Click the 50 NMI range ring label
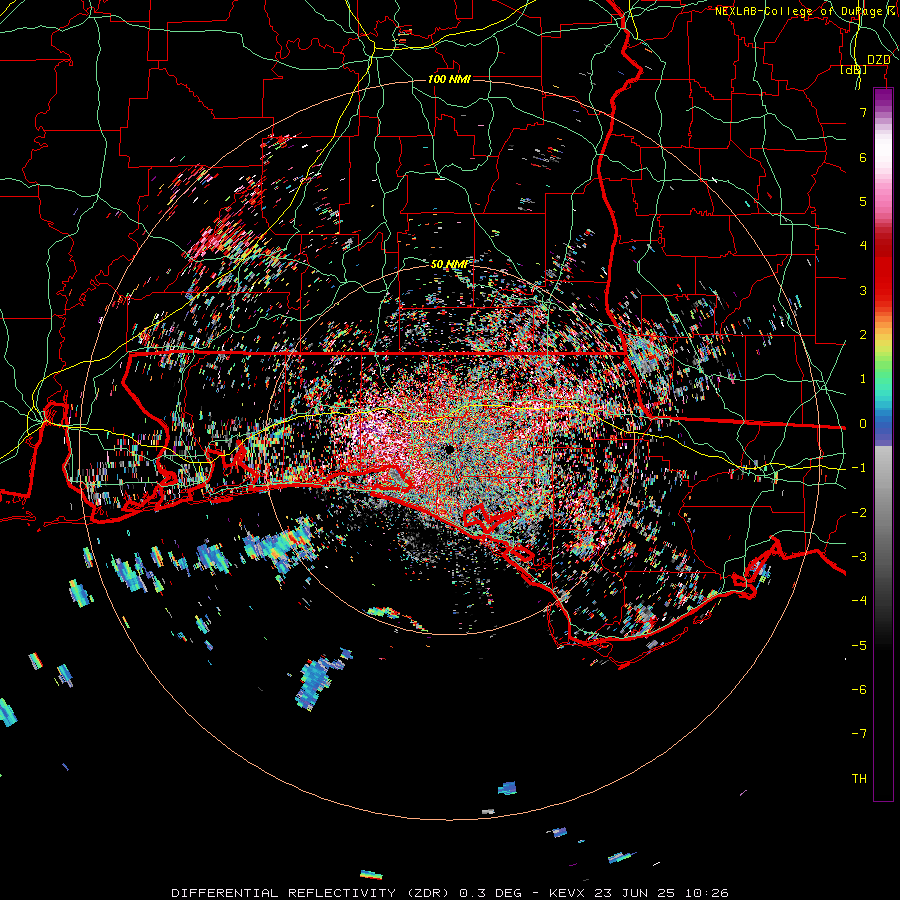The width and height of the screenshot is (900, 900). [449, 264]
